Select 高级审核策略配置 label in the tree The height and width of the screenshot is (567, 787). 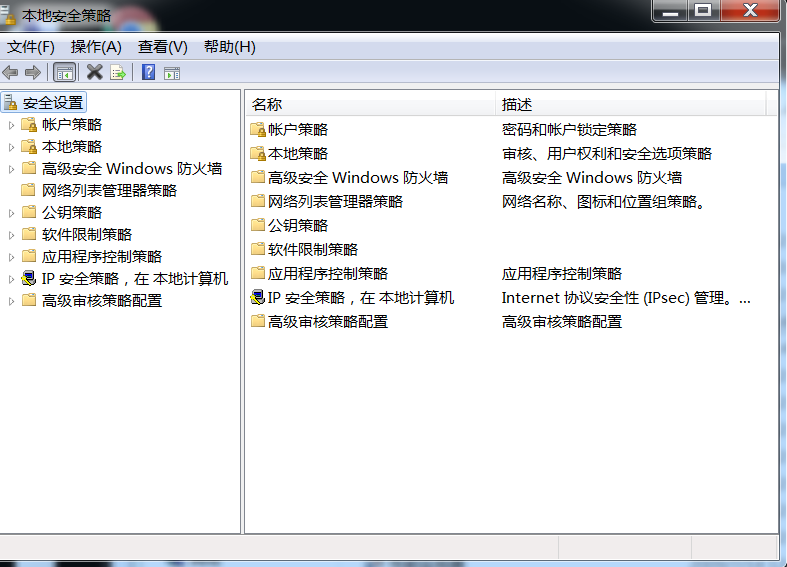point(102,301)
